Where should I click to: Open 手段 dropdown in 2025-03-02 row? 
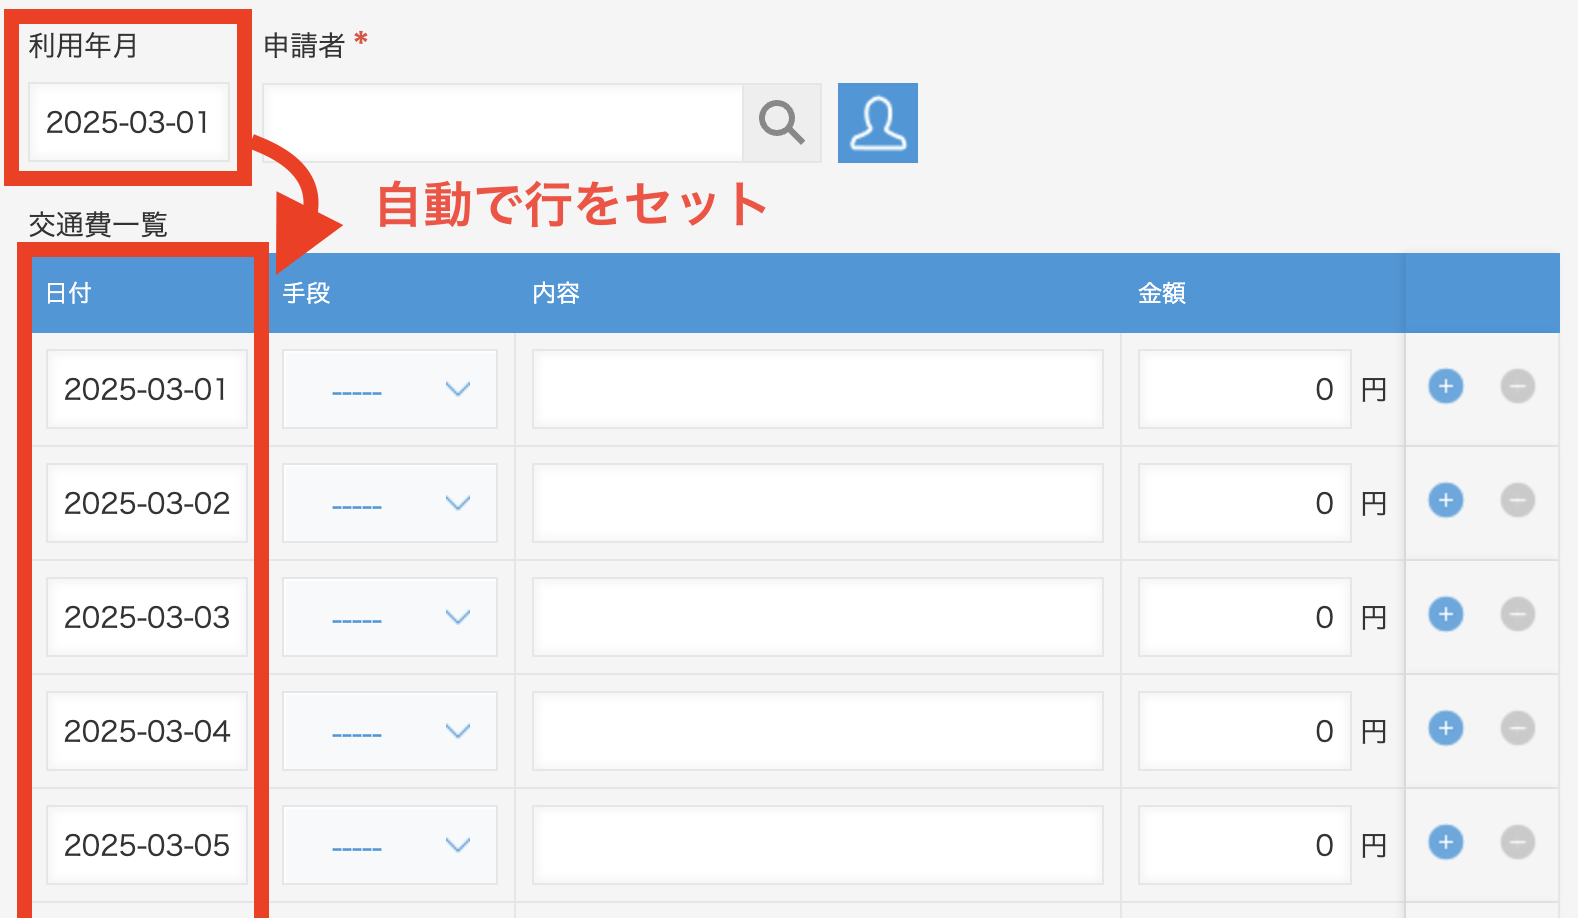390,503
